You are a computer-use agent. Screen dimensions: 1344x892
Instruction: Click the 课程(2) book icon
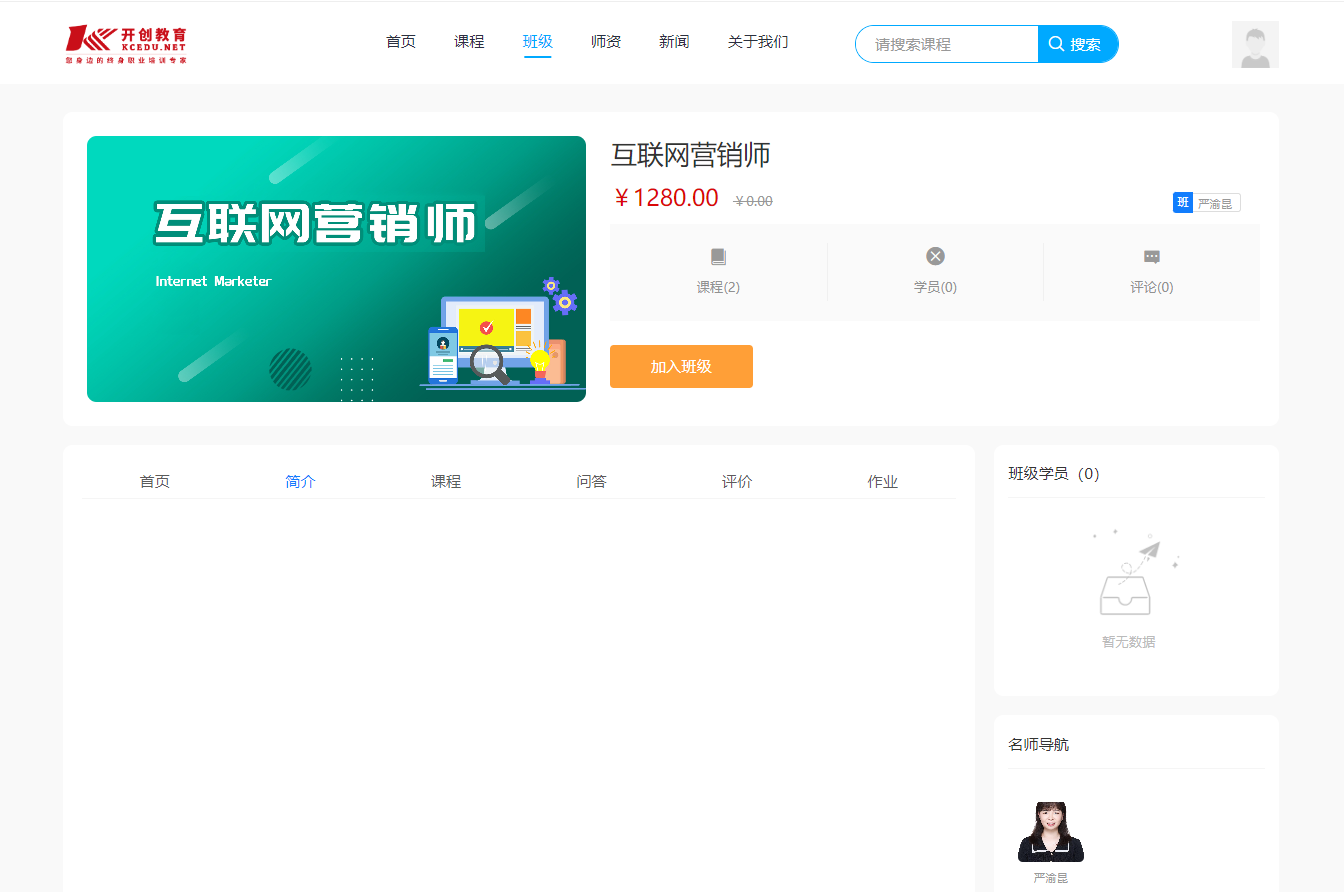click(718, 257)
